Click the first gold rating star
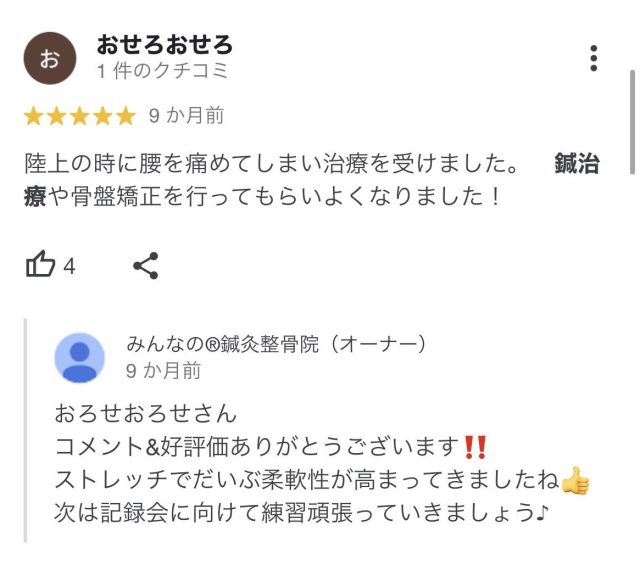The image size is (640, 565). [33, 116]
